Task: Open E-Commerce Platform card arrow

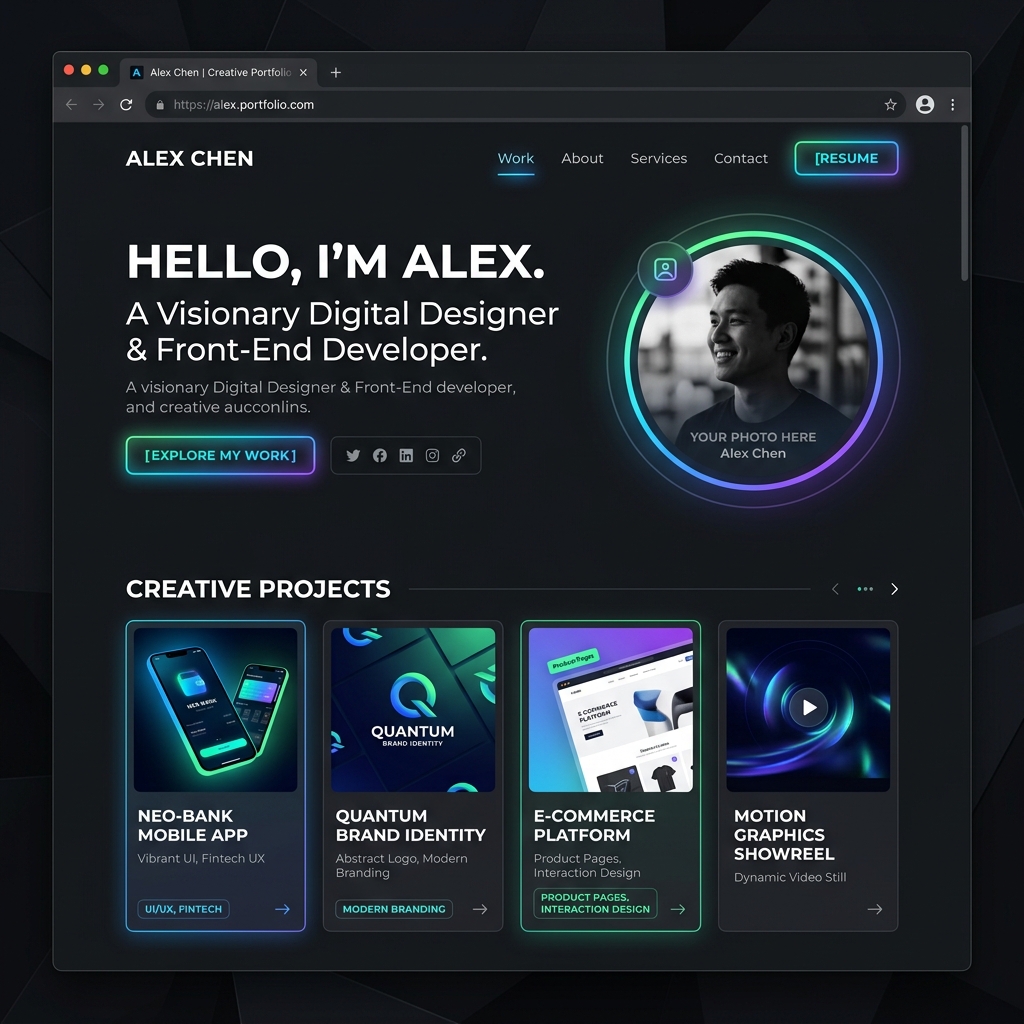Action: pos(678,909)
